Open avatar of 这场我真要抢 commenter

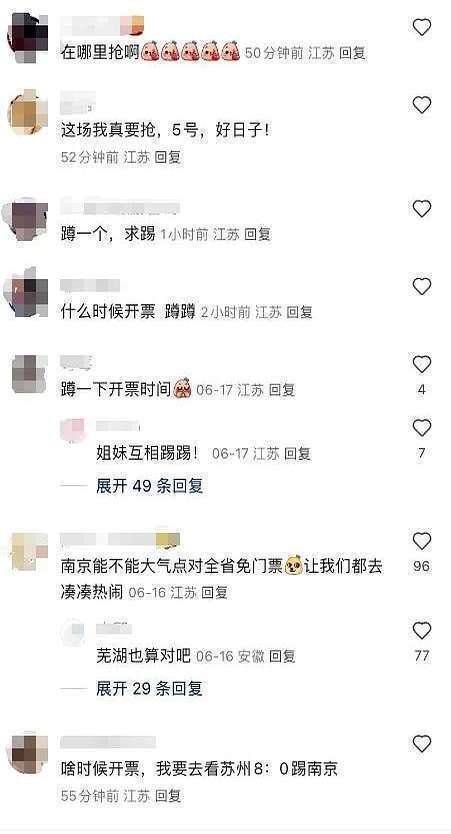28,112
